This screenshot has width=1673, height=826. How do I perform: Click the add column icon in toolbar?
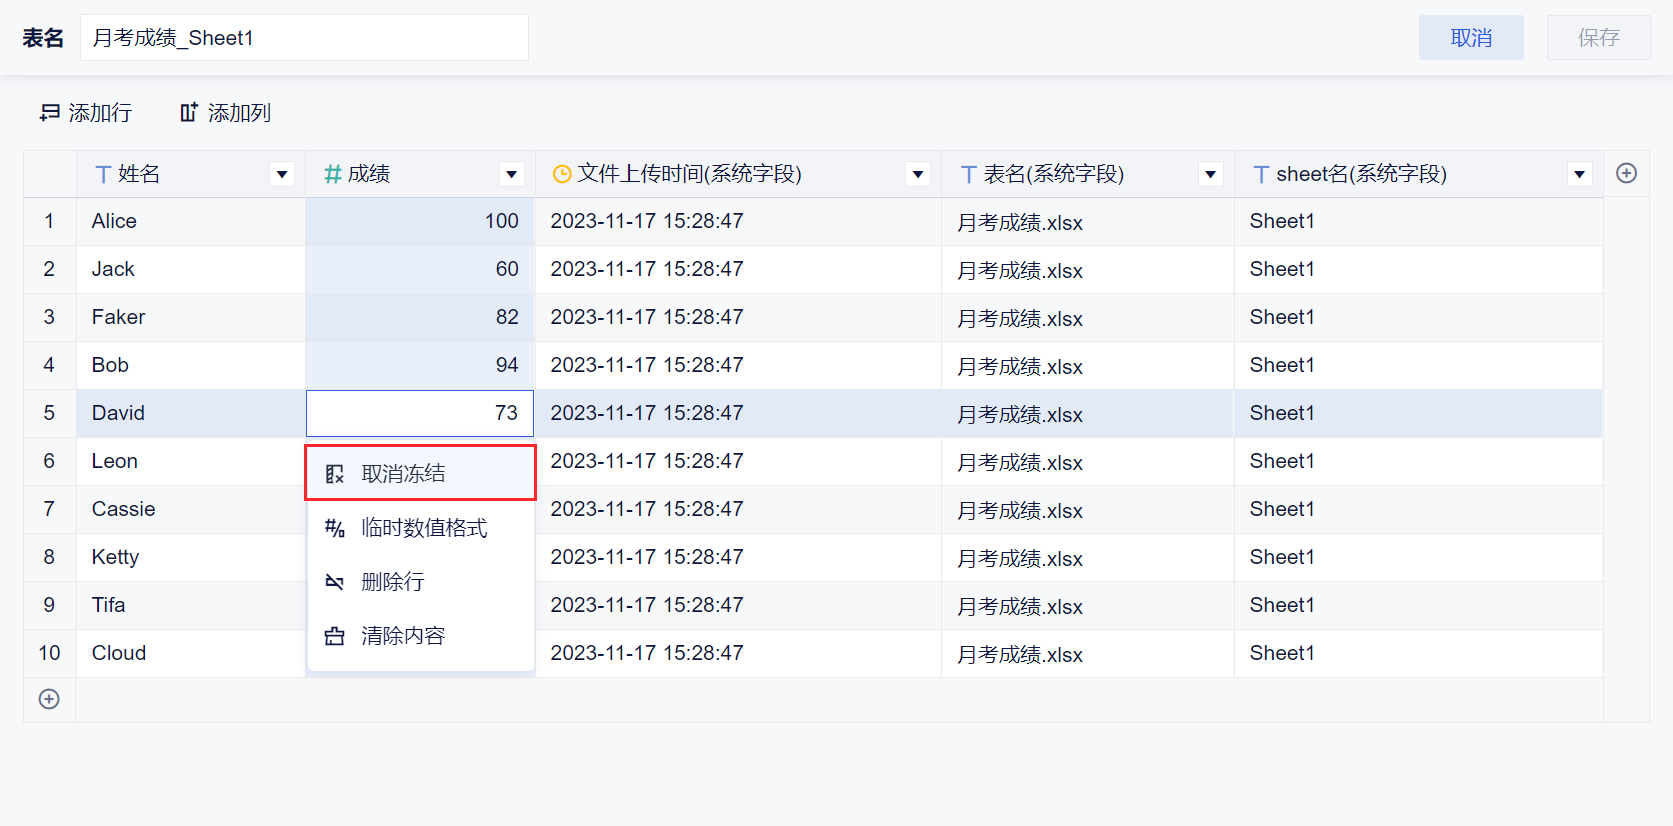pyautogui.click(x=188, y=113)
